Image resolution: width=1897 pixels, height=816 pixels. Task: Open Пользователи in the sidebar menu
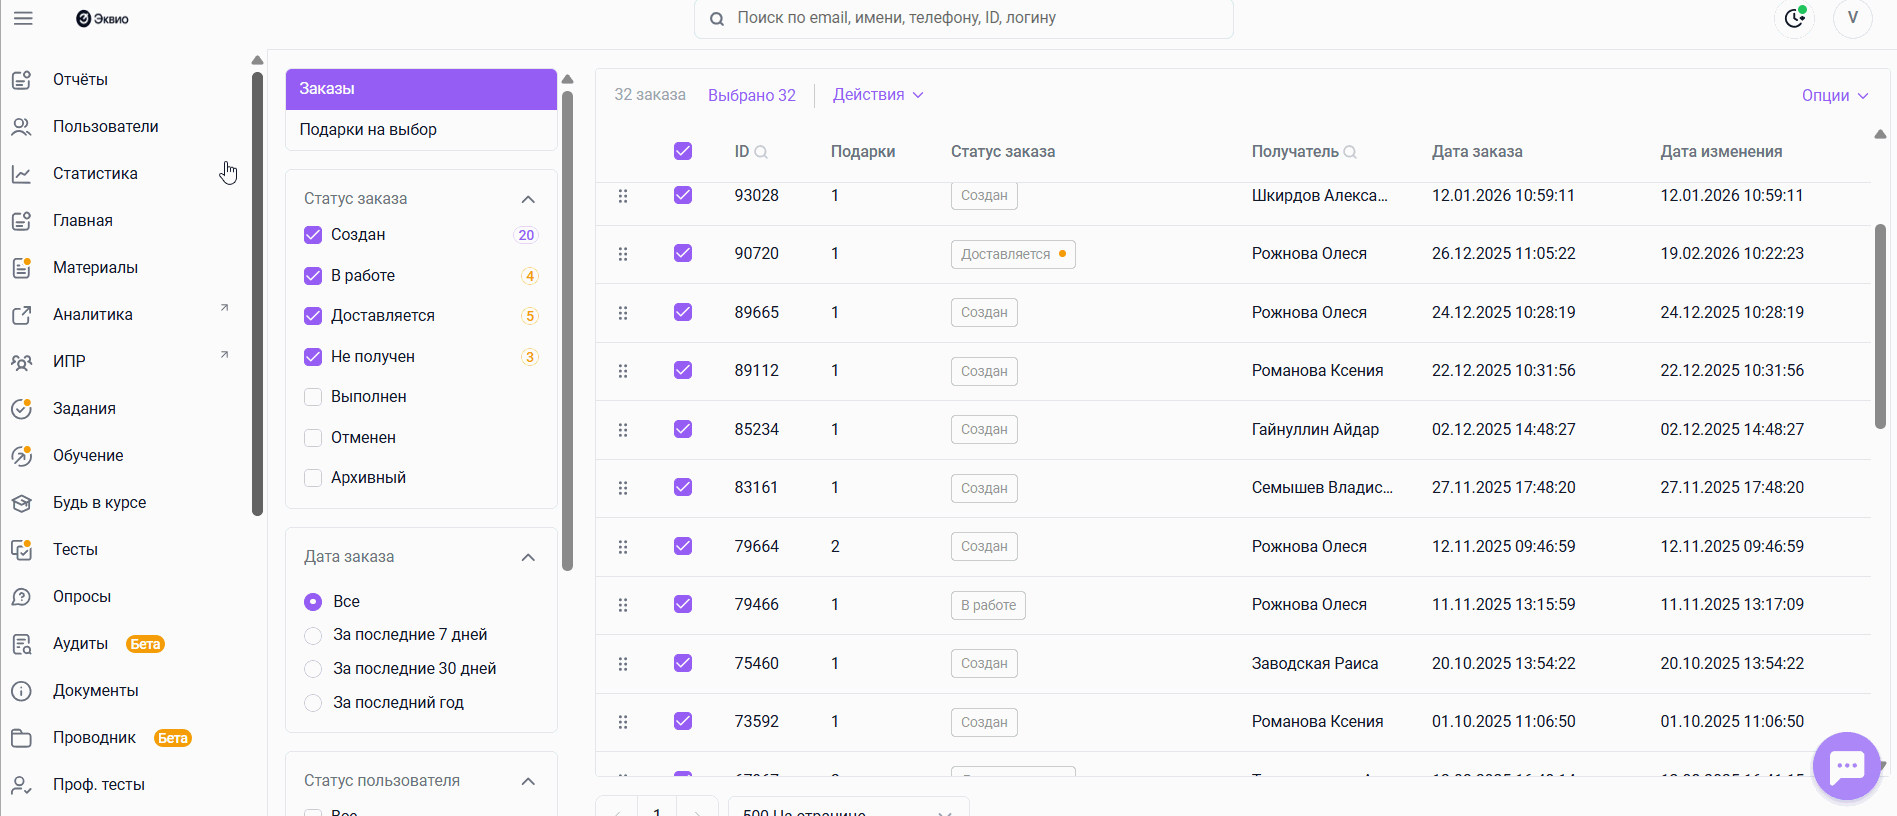pos(105,127)
